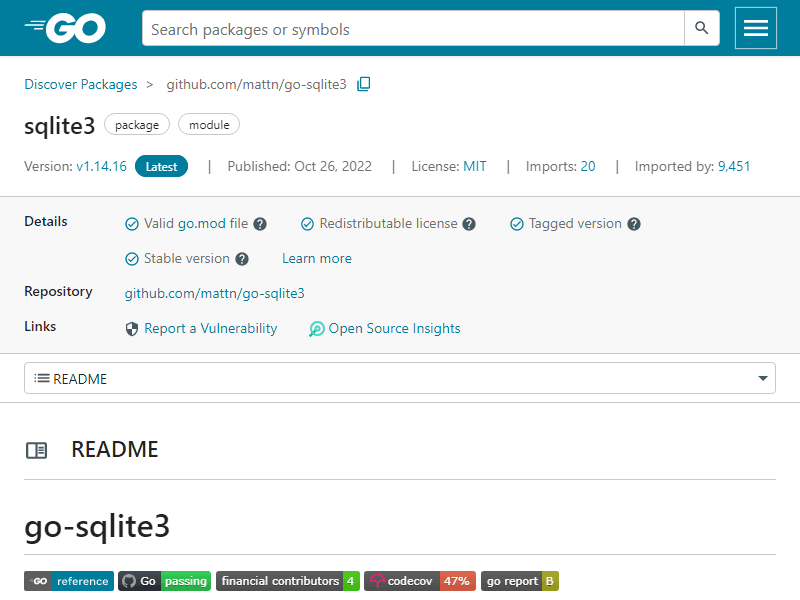This screenshot has width=800, height=600.
Task: Click the Go logo in header
Action: pyautogui.click(x=65, y=28)
